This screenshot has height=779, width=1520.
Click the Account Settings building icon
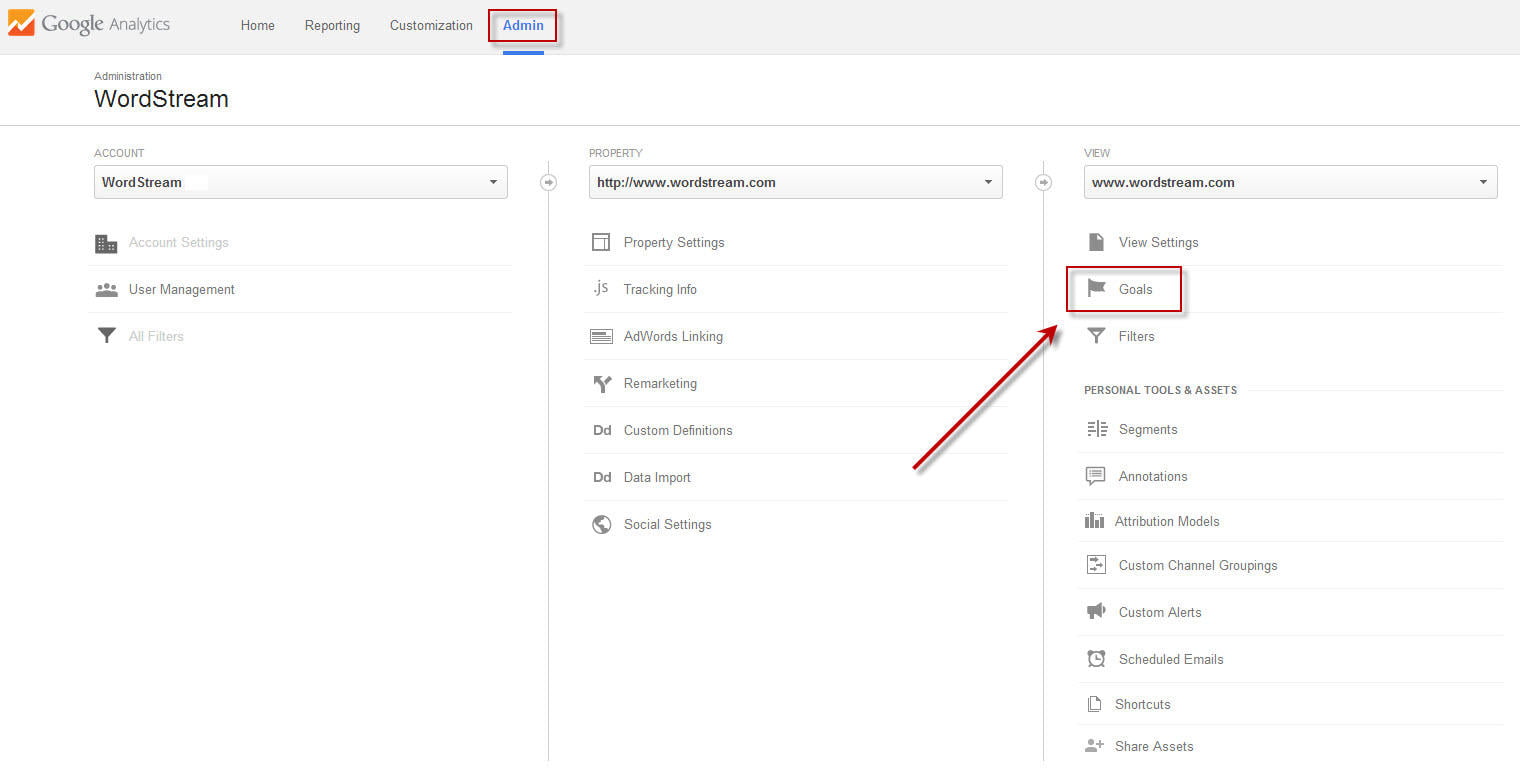pos(106,243)
